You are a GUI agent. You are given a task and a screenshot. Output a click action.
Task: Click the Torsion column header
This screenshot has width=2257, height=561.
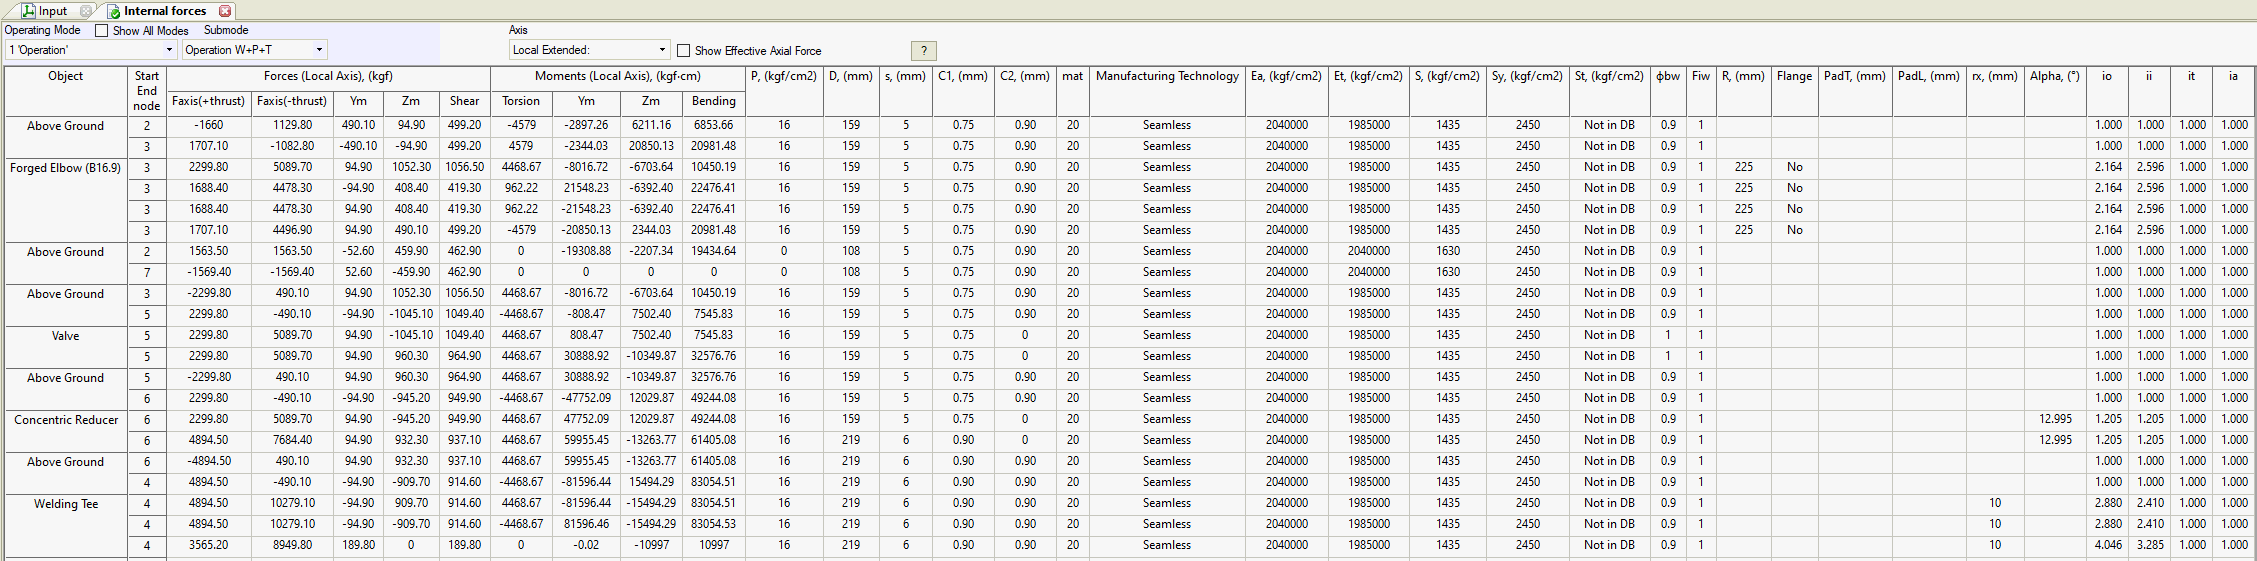pyautogui.click(x=521, y=101)
